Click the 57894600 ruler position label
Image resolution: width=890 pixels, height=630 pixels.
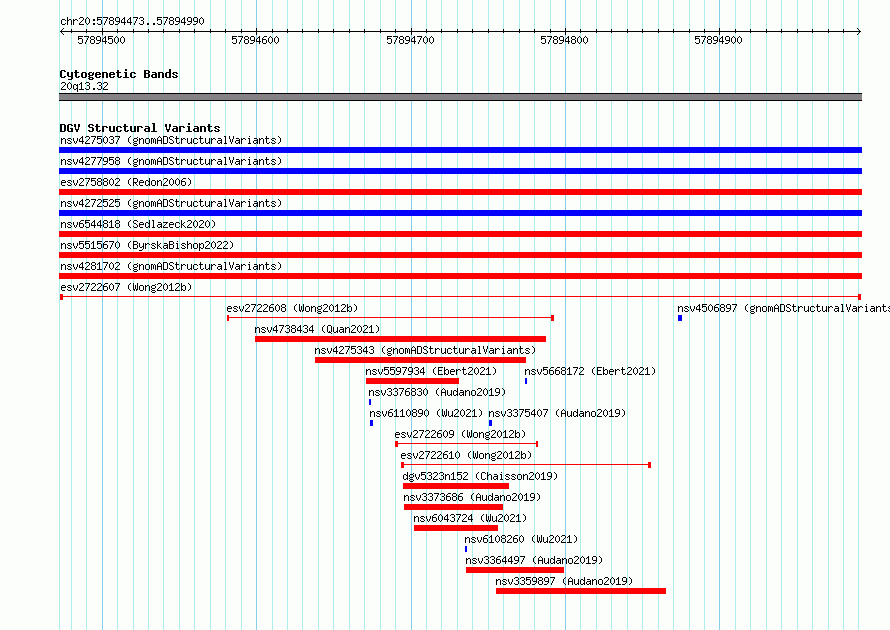coord(255,40)
